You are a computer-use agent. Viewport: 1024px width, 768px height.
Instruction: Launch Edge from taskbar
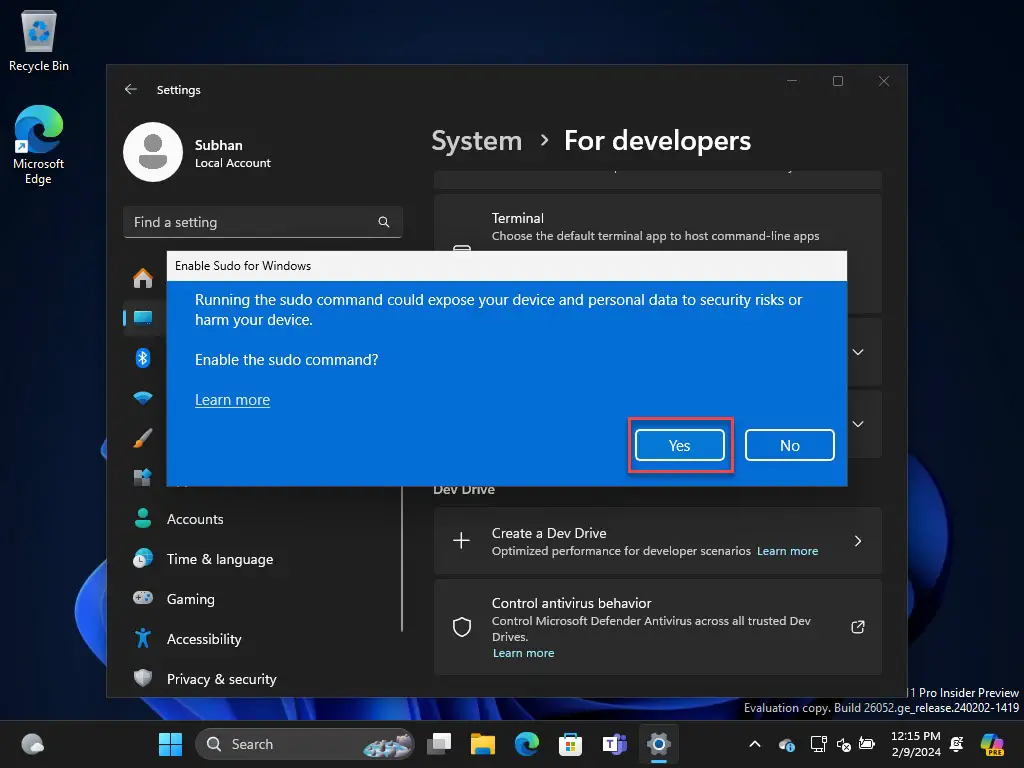point(526,744)
